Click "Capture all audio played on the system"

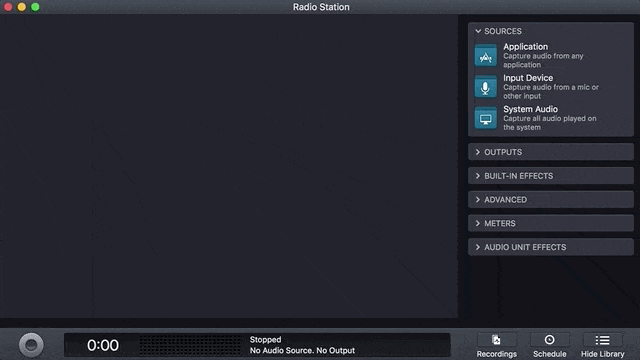point(549,123)
